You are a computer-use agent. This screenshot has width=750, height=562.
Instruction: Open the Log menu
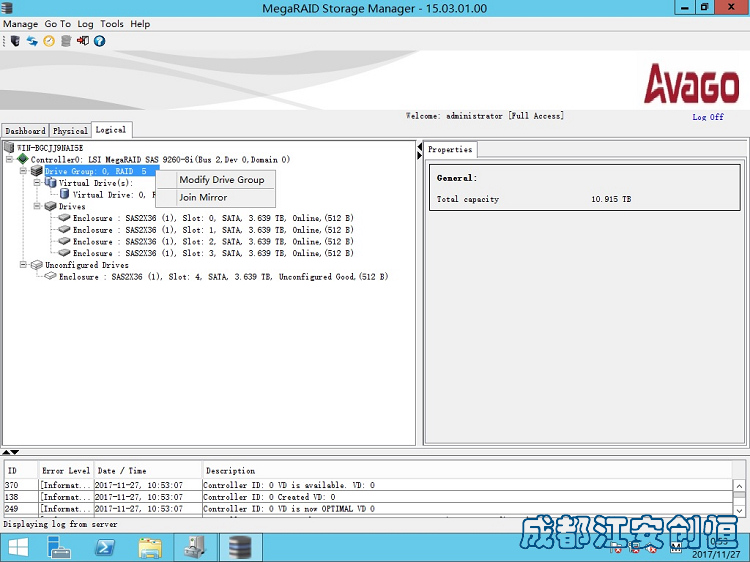[x=85, y=24]
